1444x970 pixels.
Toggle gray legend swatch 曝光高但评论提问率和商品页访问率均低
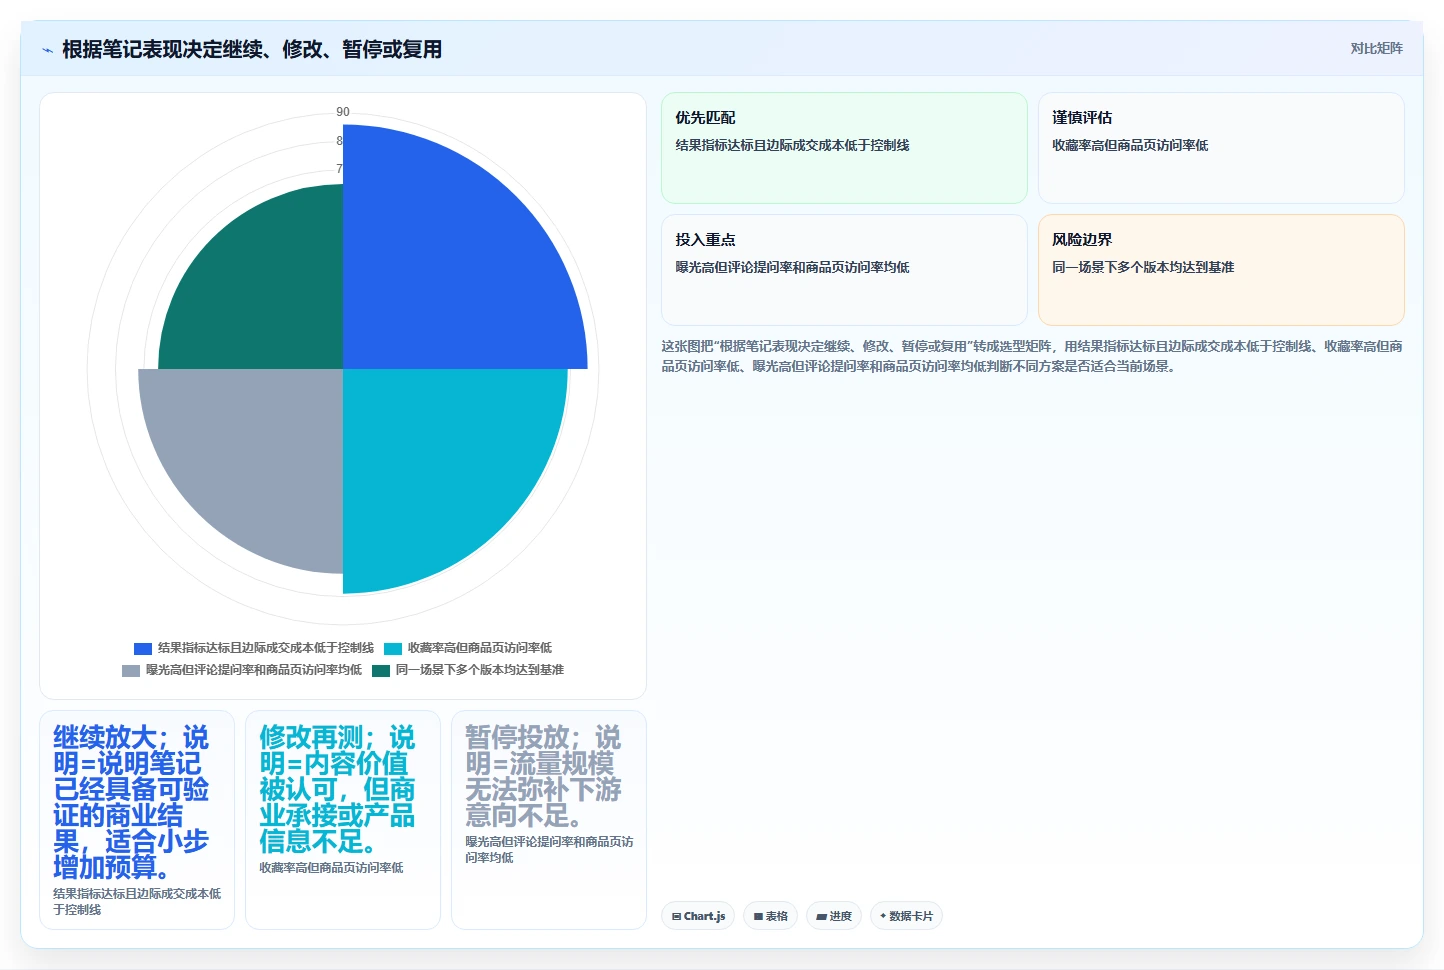(x=131, y=670)
